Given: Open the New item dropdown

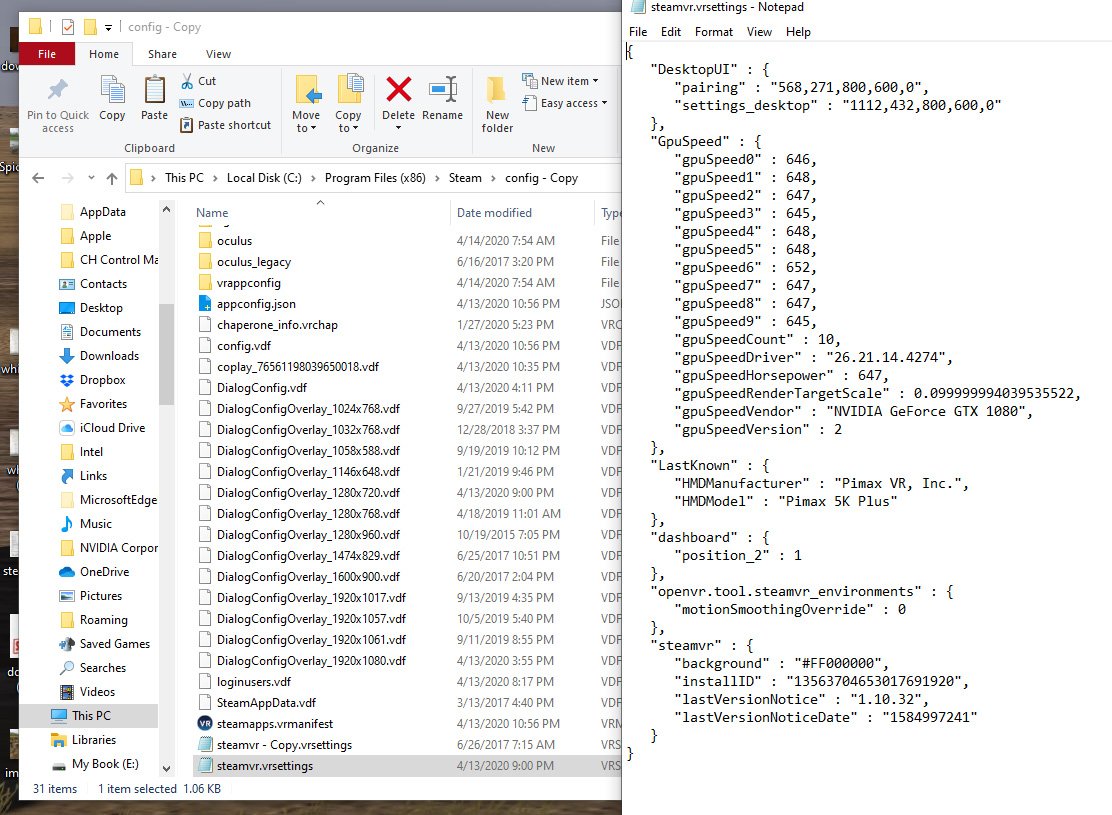Looking at the screenshot, I should point(560,81).
